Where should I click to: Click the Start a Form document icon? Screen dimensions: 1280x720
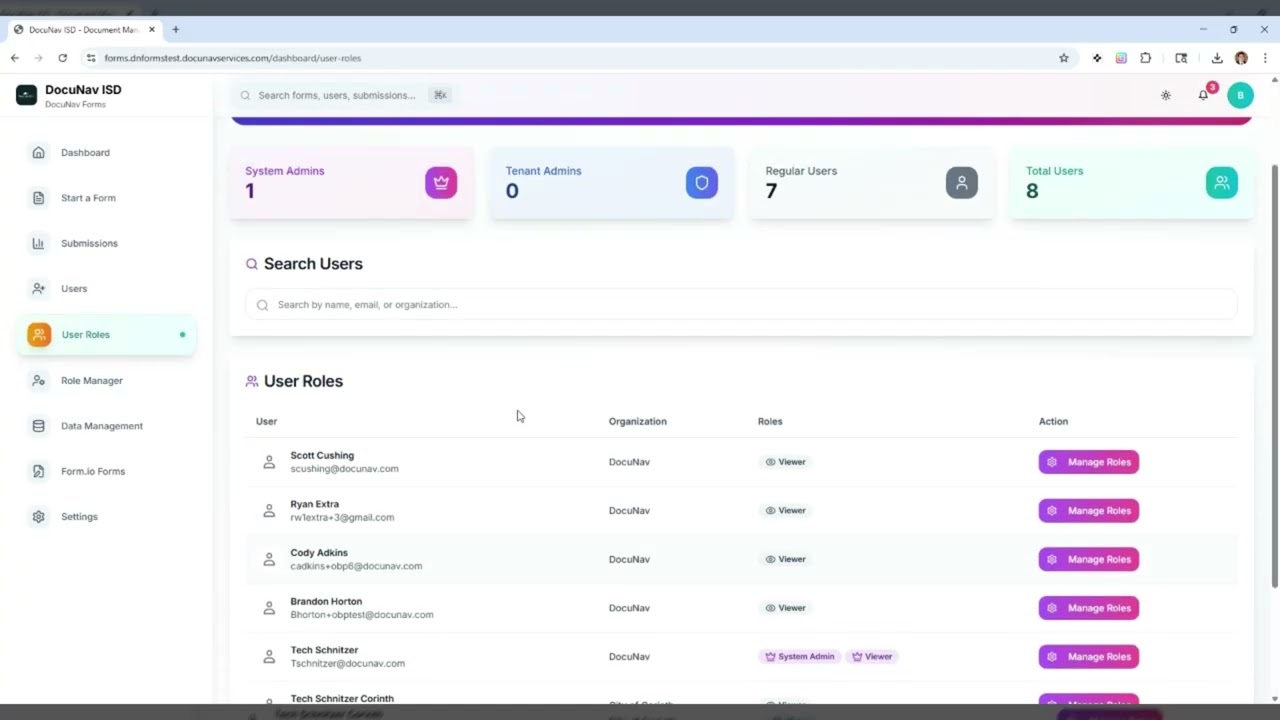point(38,198)
